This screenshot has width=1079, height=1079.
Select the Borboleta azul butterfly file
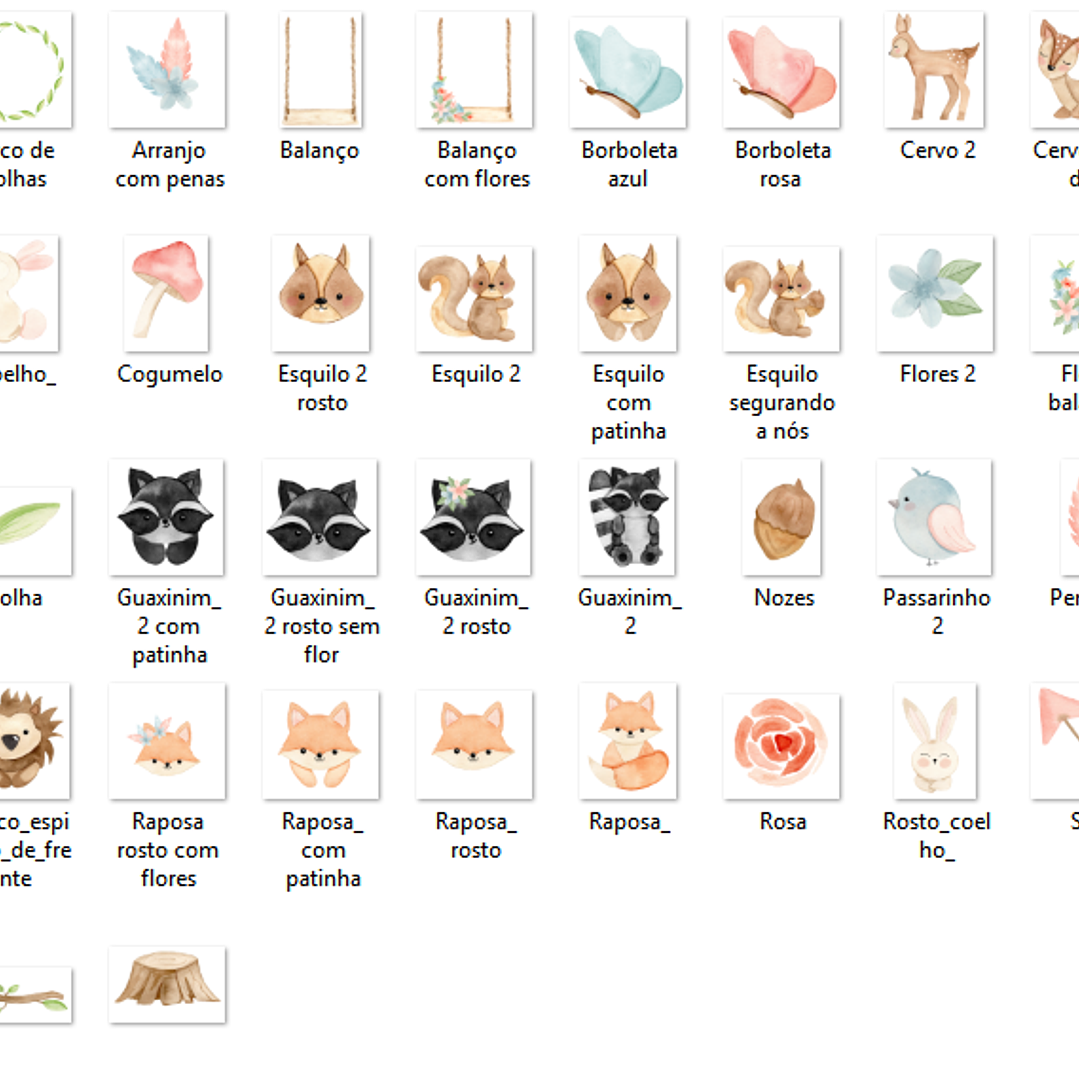(628, 72)
